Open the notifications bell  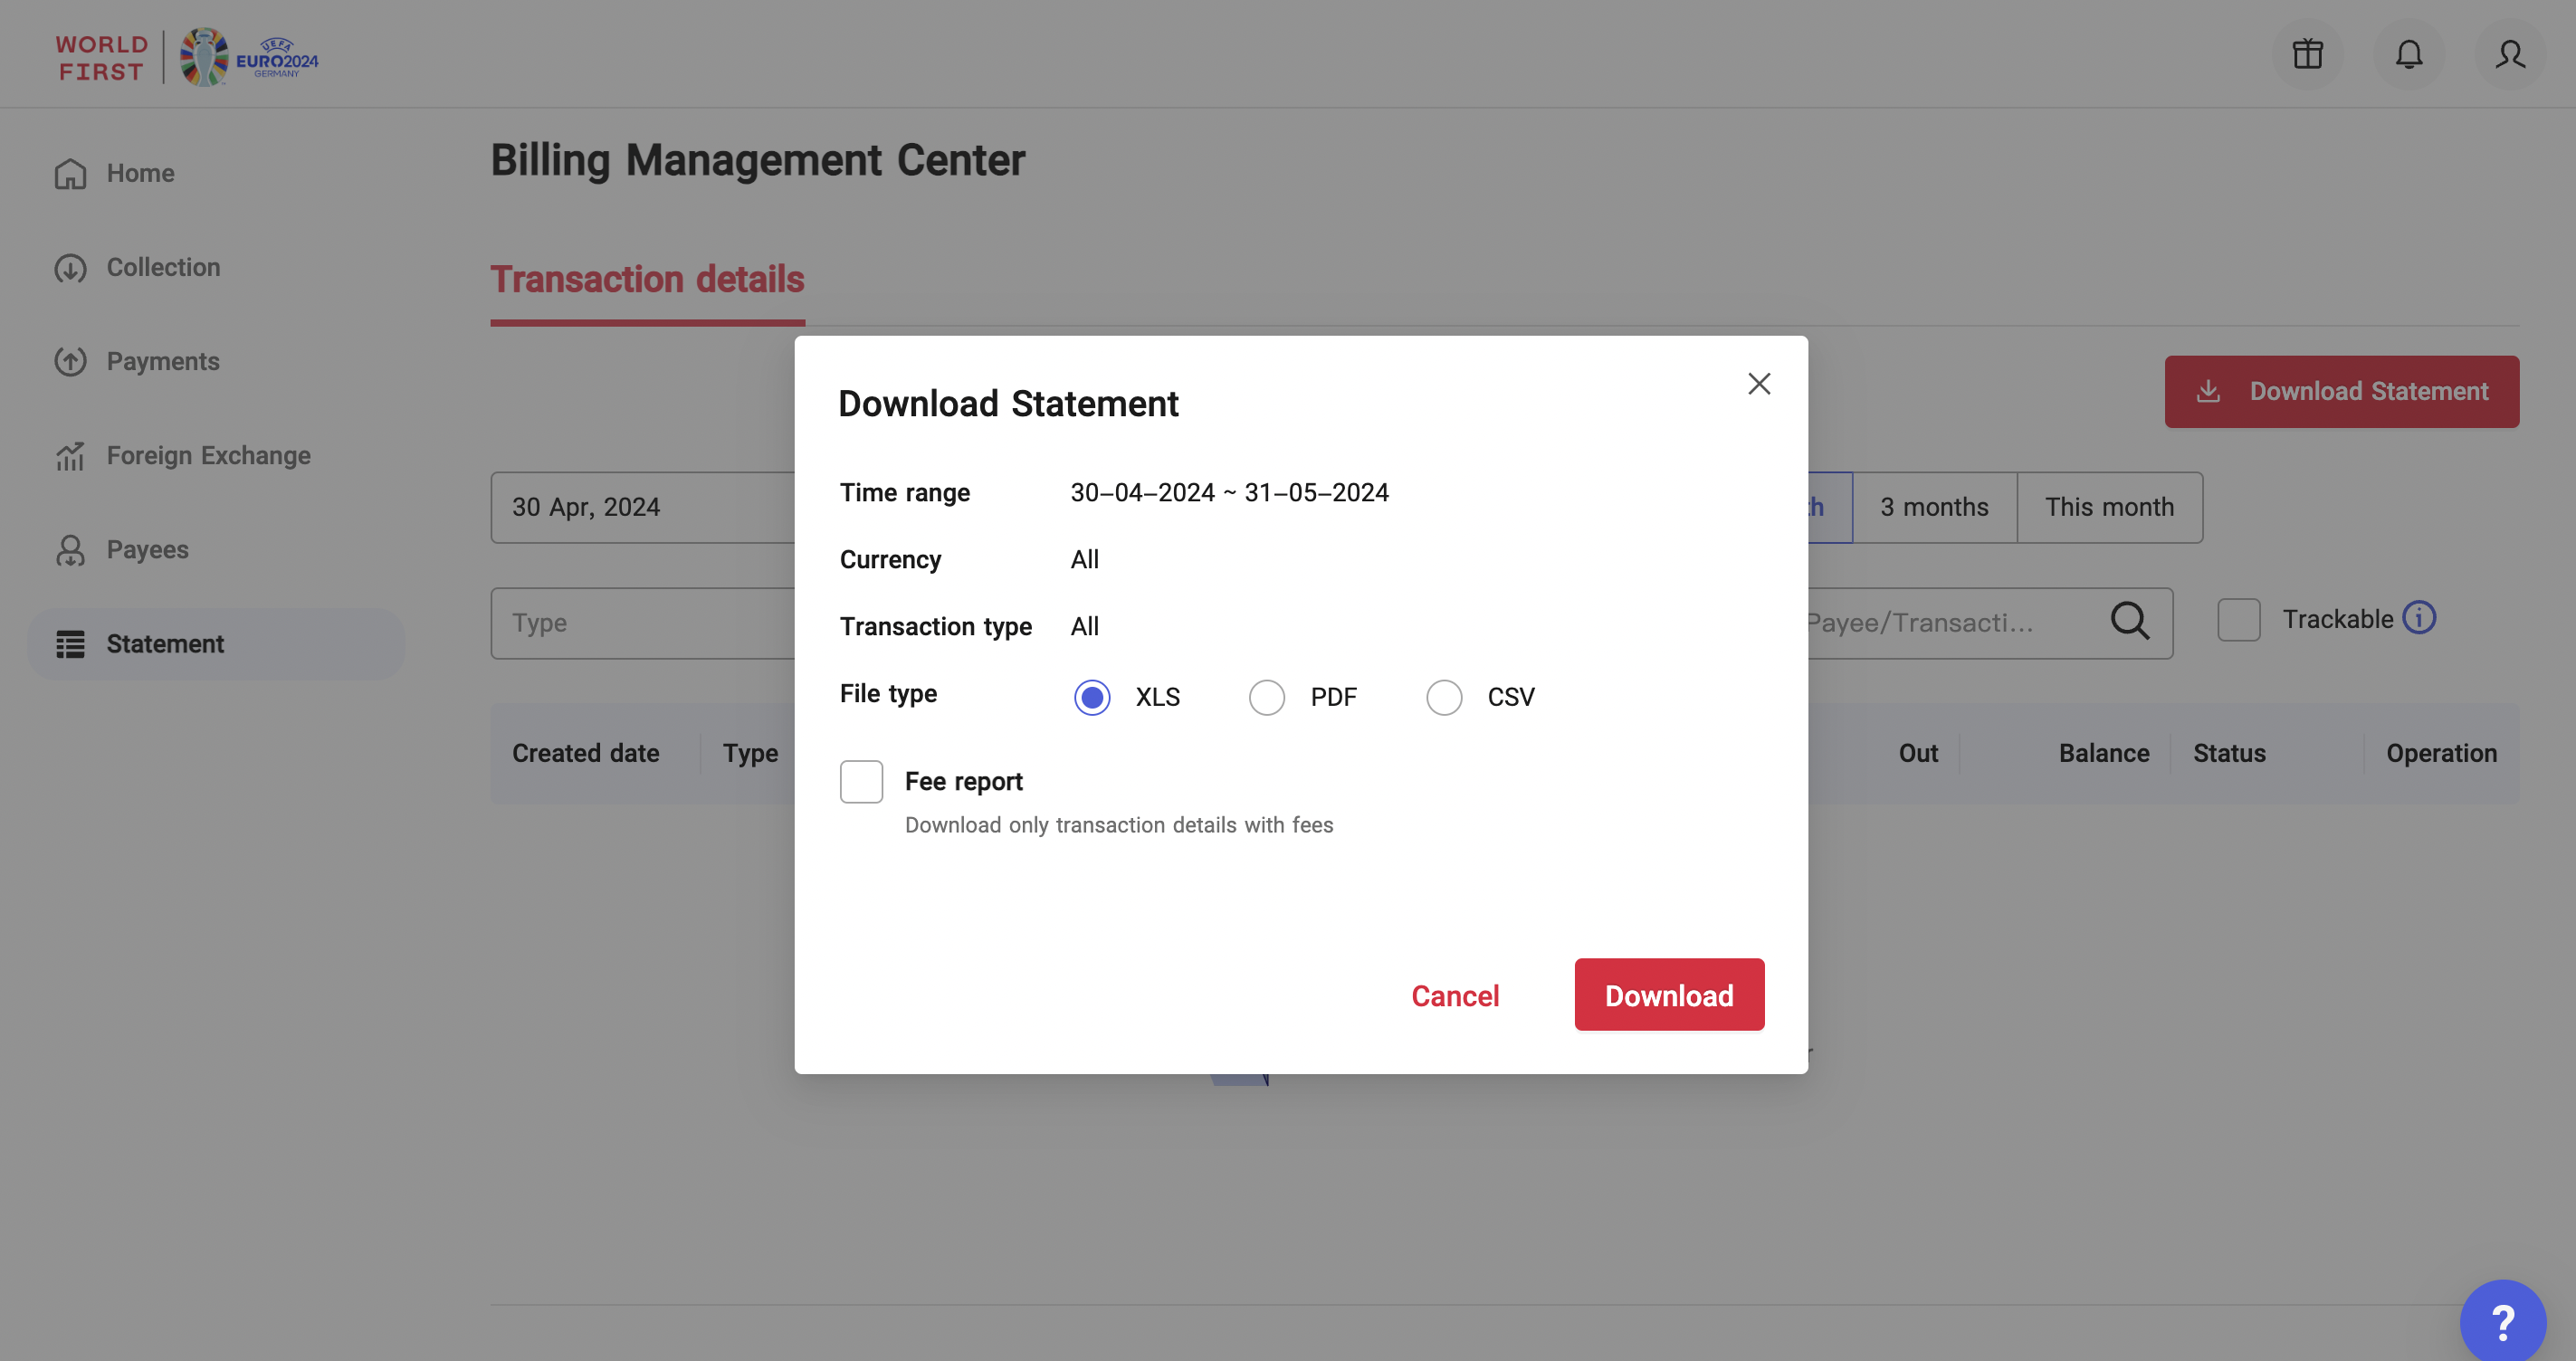2409,54
